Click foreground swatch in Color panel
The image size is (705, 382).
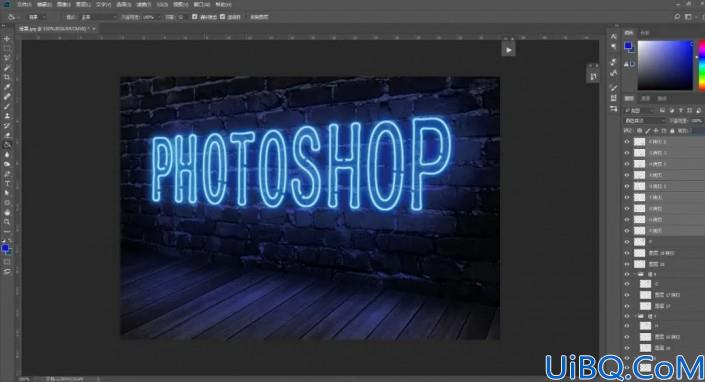click(x=628, y=45)
